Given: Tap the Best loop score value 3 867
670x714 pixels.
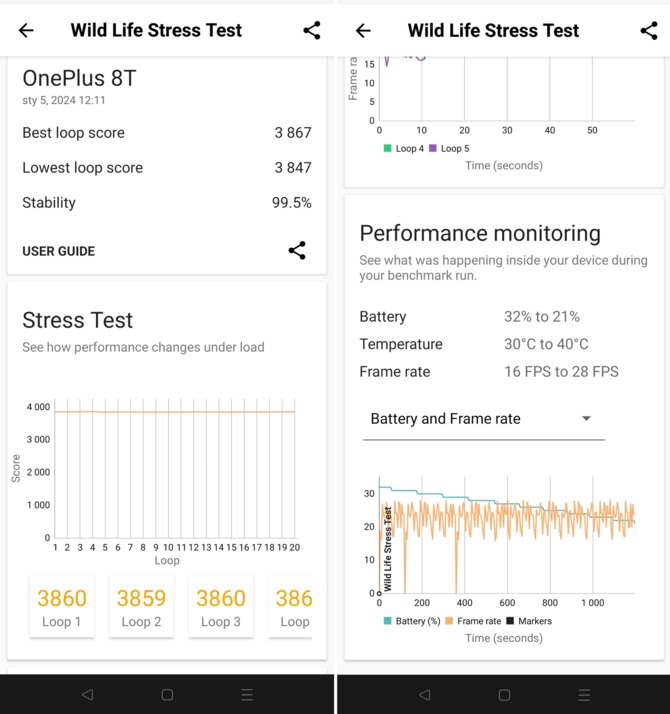Looking at the screenshot, I should (x=293, y=133).
